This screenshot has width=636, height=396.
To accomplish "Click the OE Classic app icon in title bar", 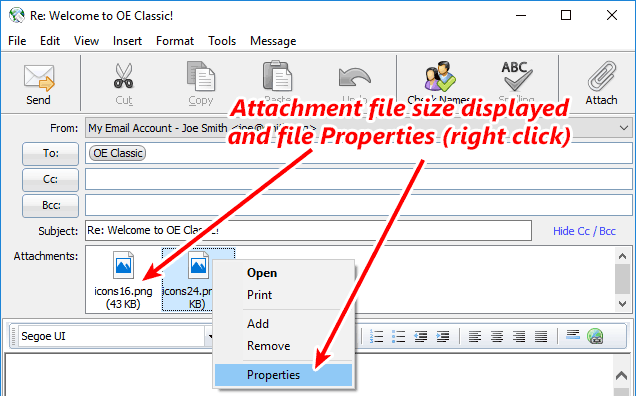I will pos(17,15).
